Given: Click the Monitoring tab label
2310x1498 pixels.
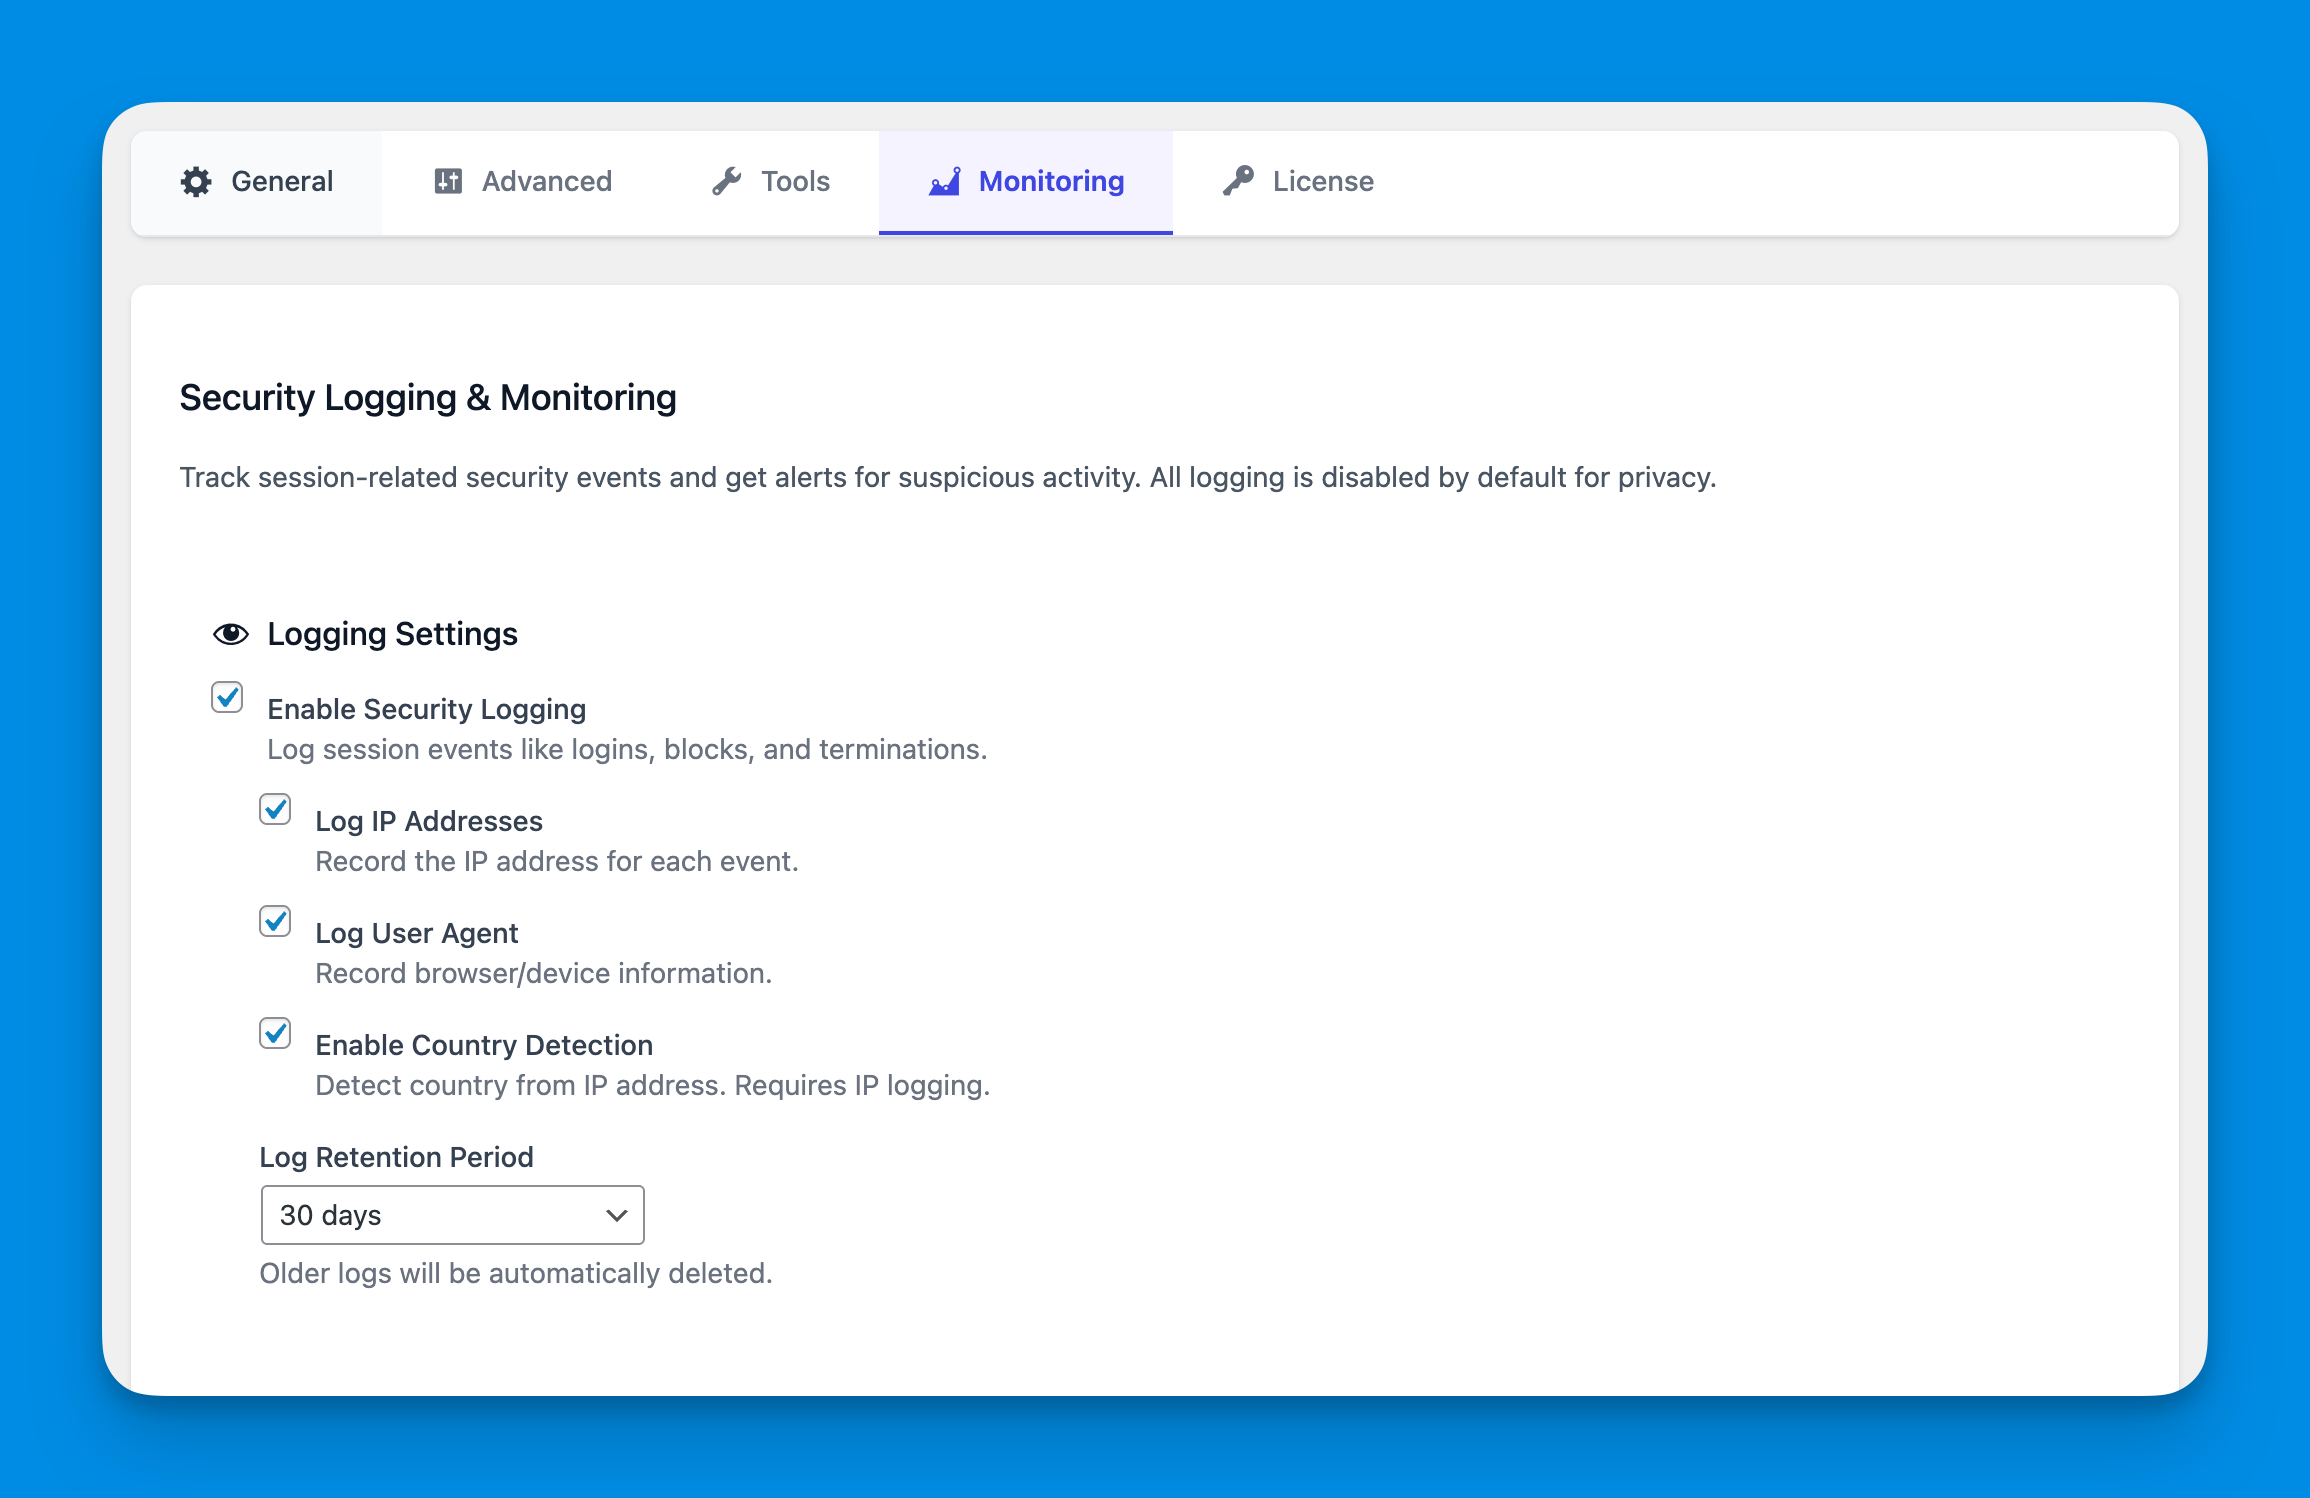Looking at the screenshot, I should [1051, 182].
